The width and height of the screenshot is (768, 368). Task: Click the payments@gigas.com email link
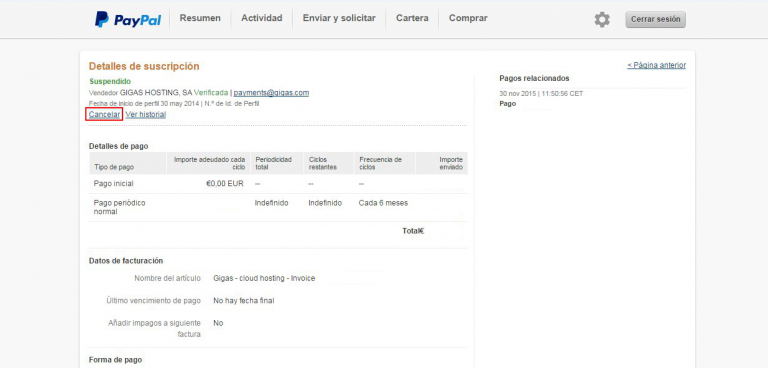[x=271, y=93]
